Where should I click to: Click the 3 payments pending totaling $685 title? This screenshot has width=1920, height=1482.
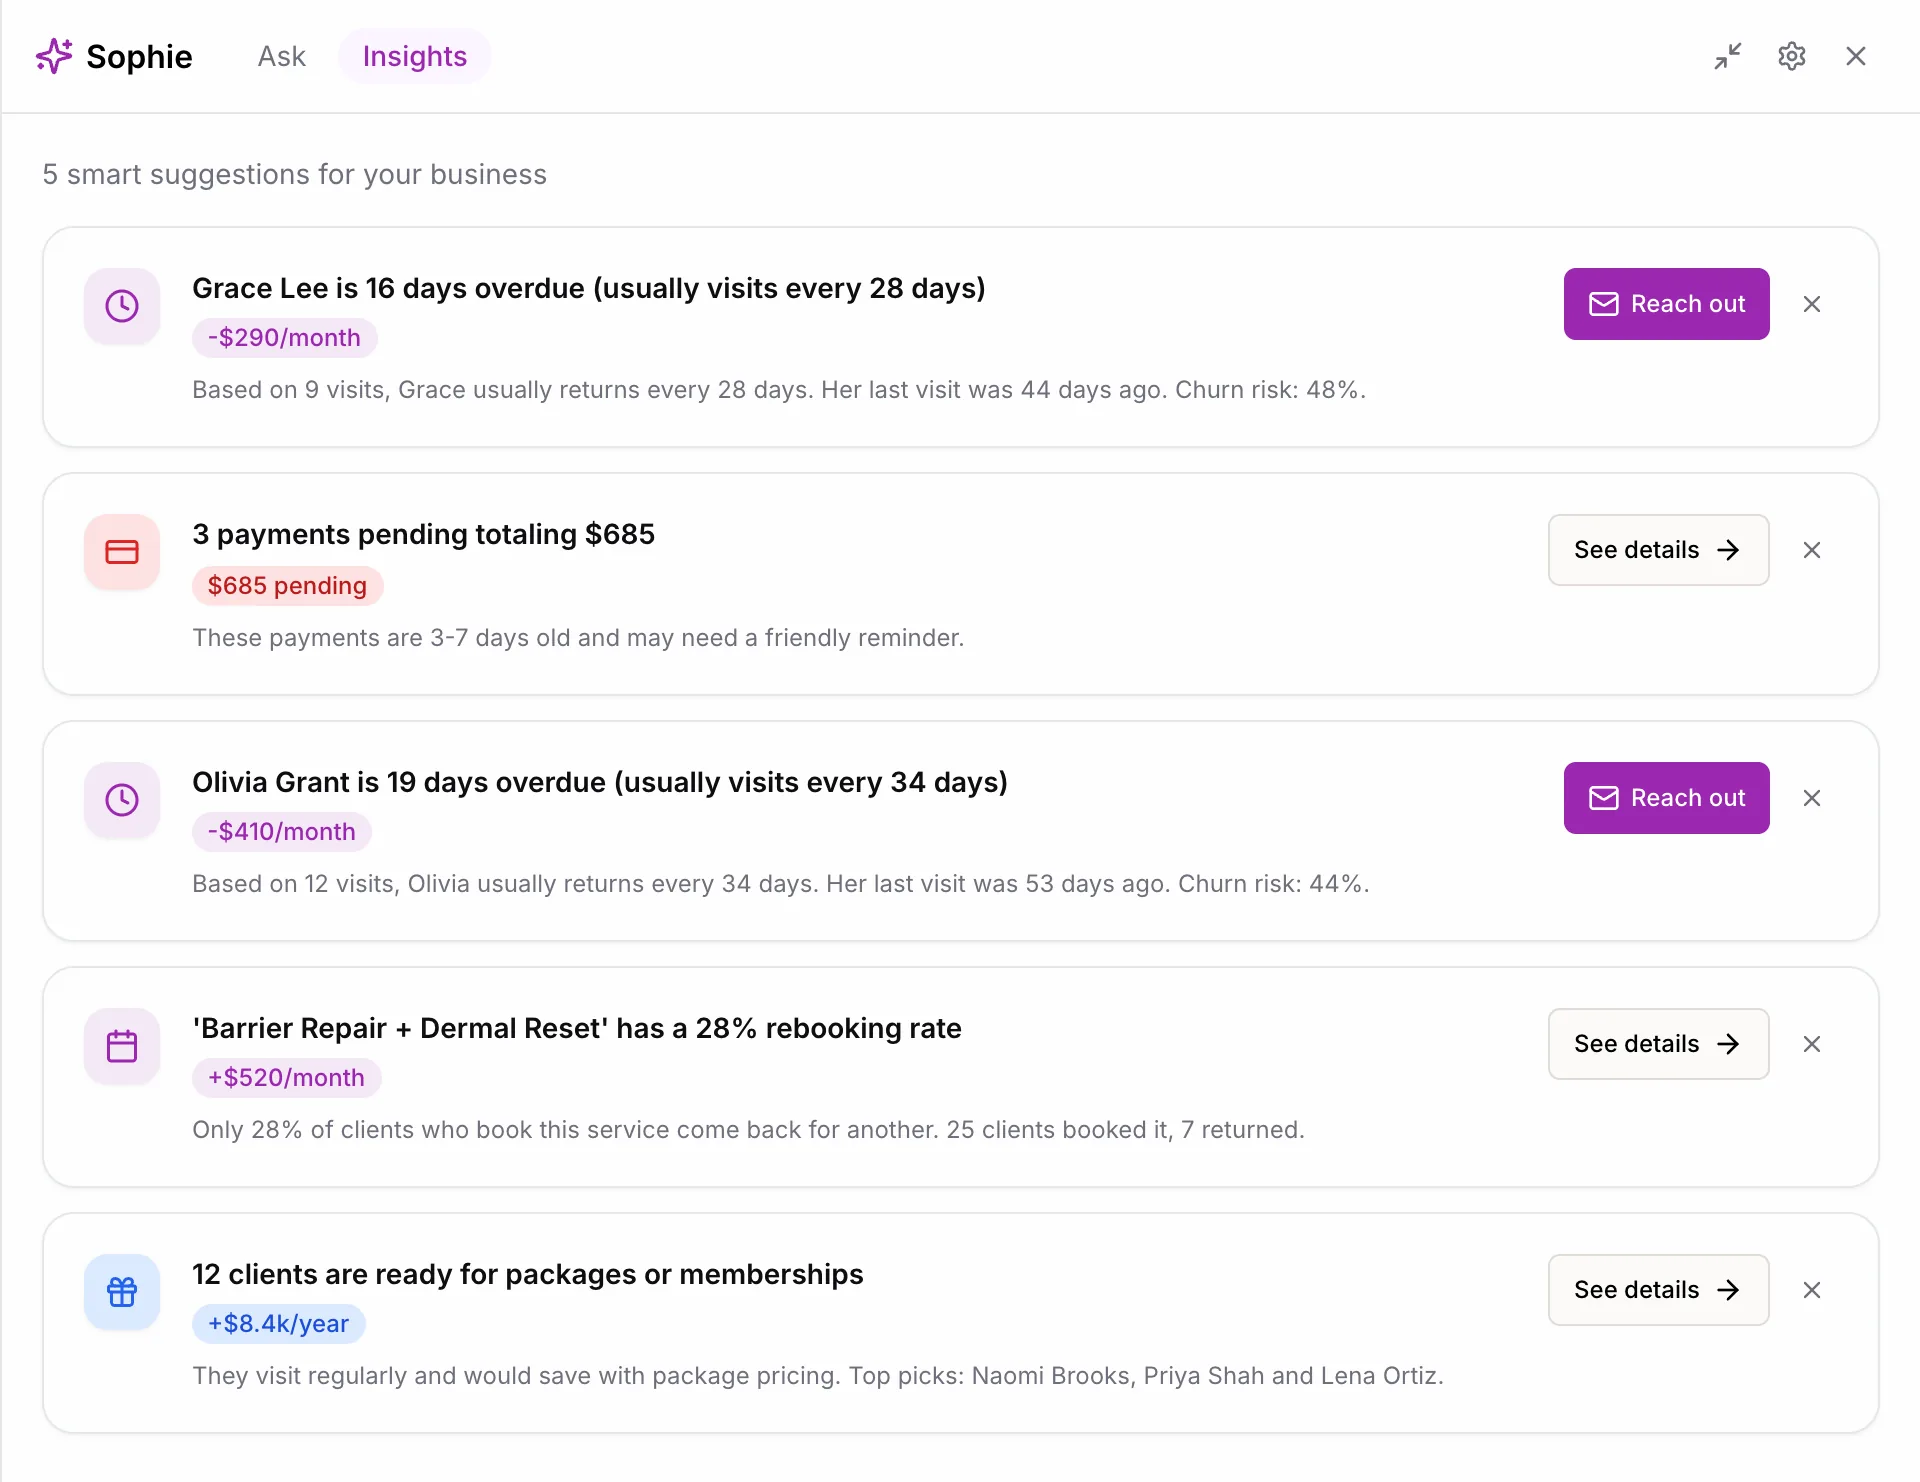point(424,534)
